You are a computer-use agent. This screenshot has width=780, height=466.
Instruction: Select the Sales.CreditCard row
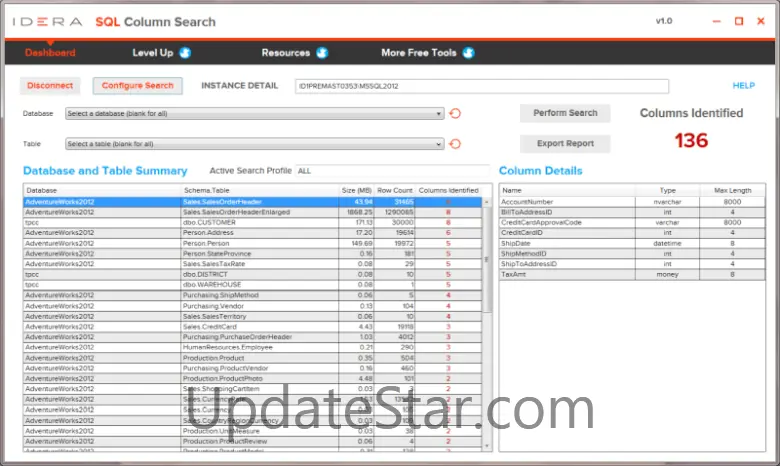point(253,327)
